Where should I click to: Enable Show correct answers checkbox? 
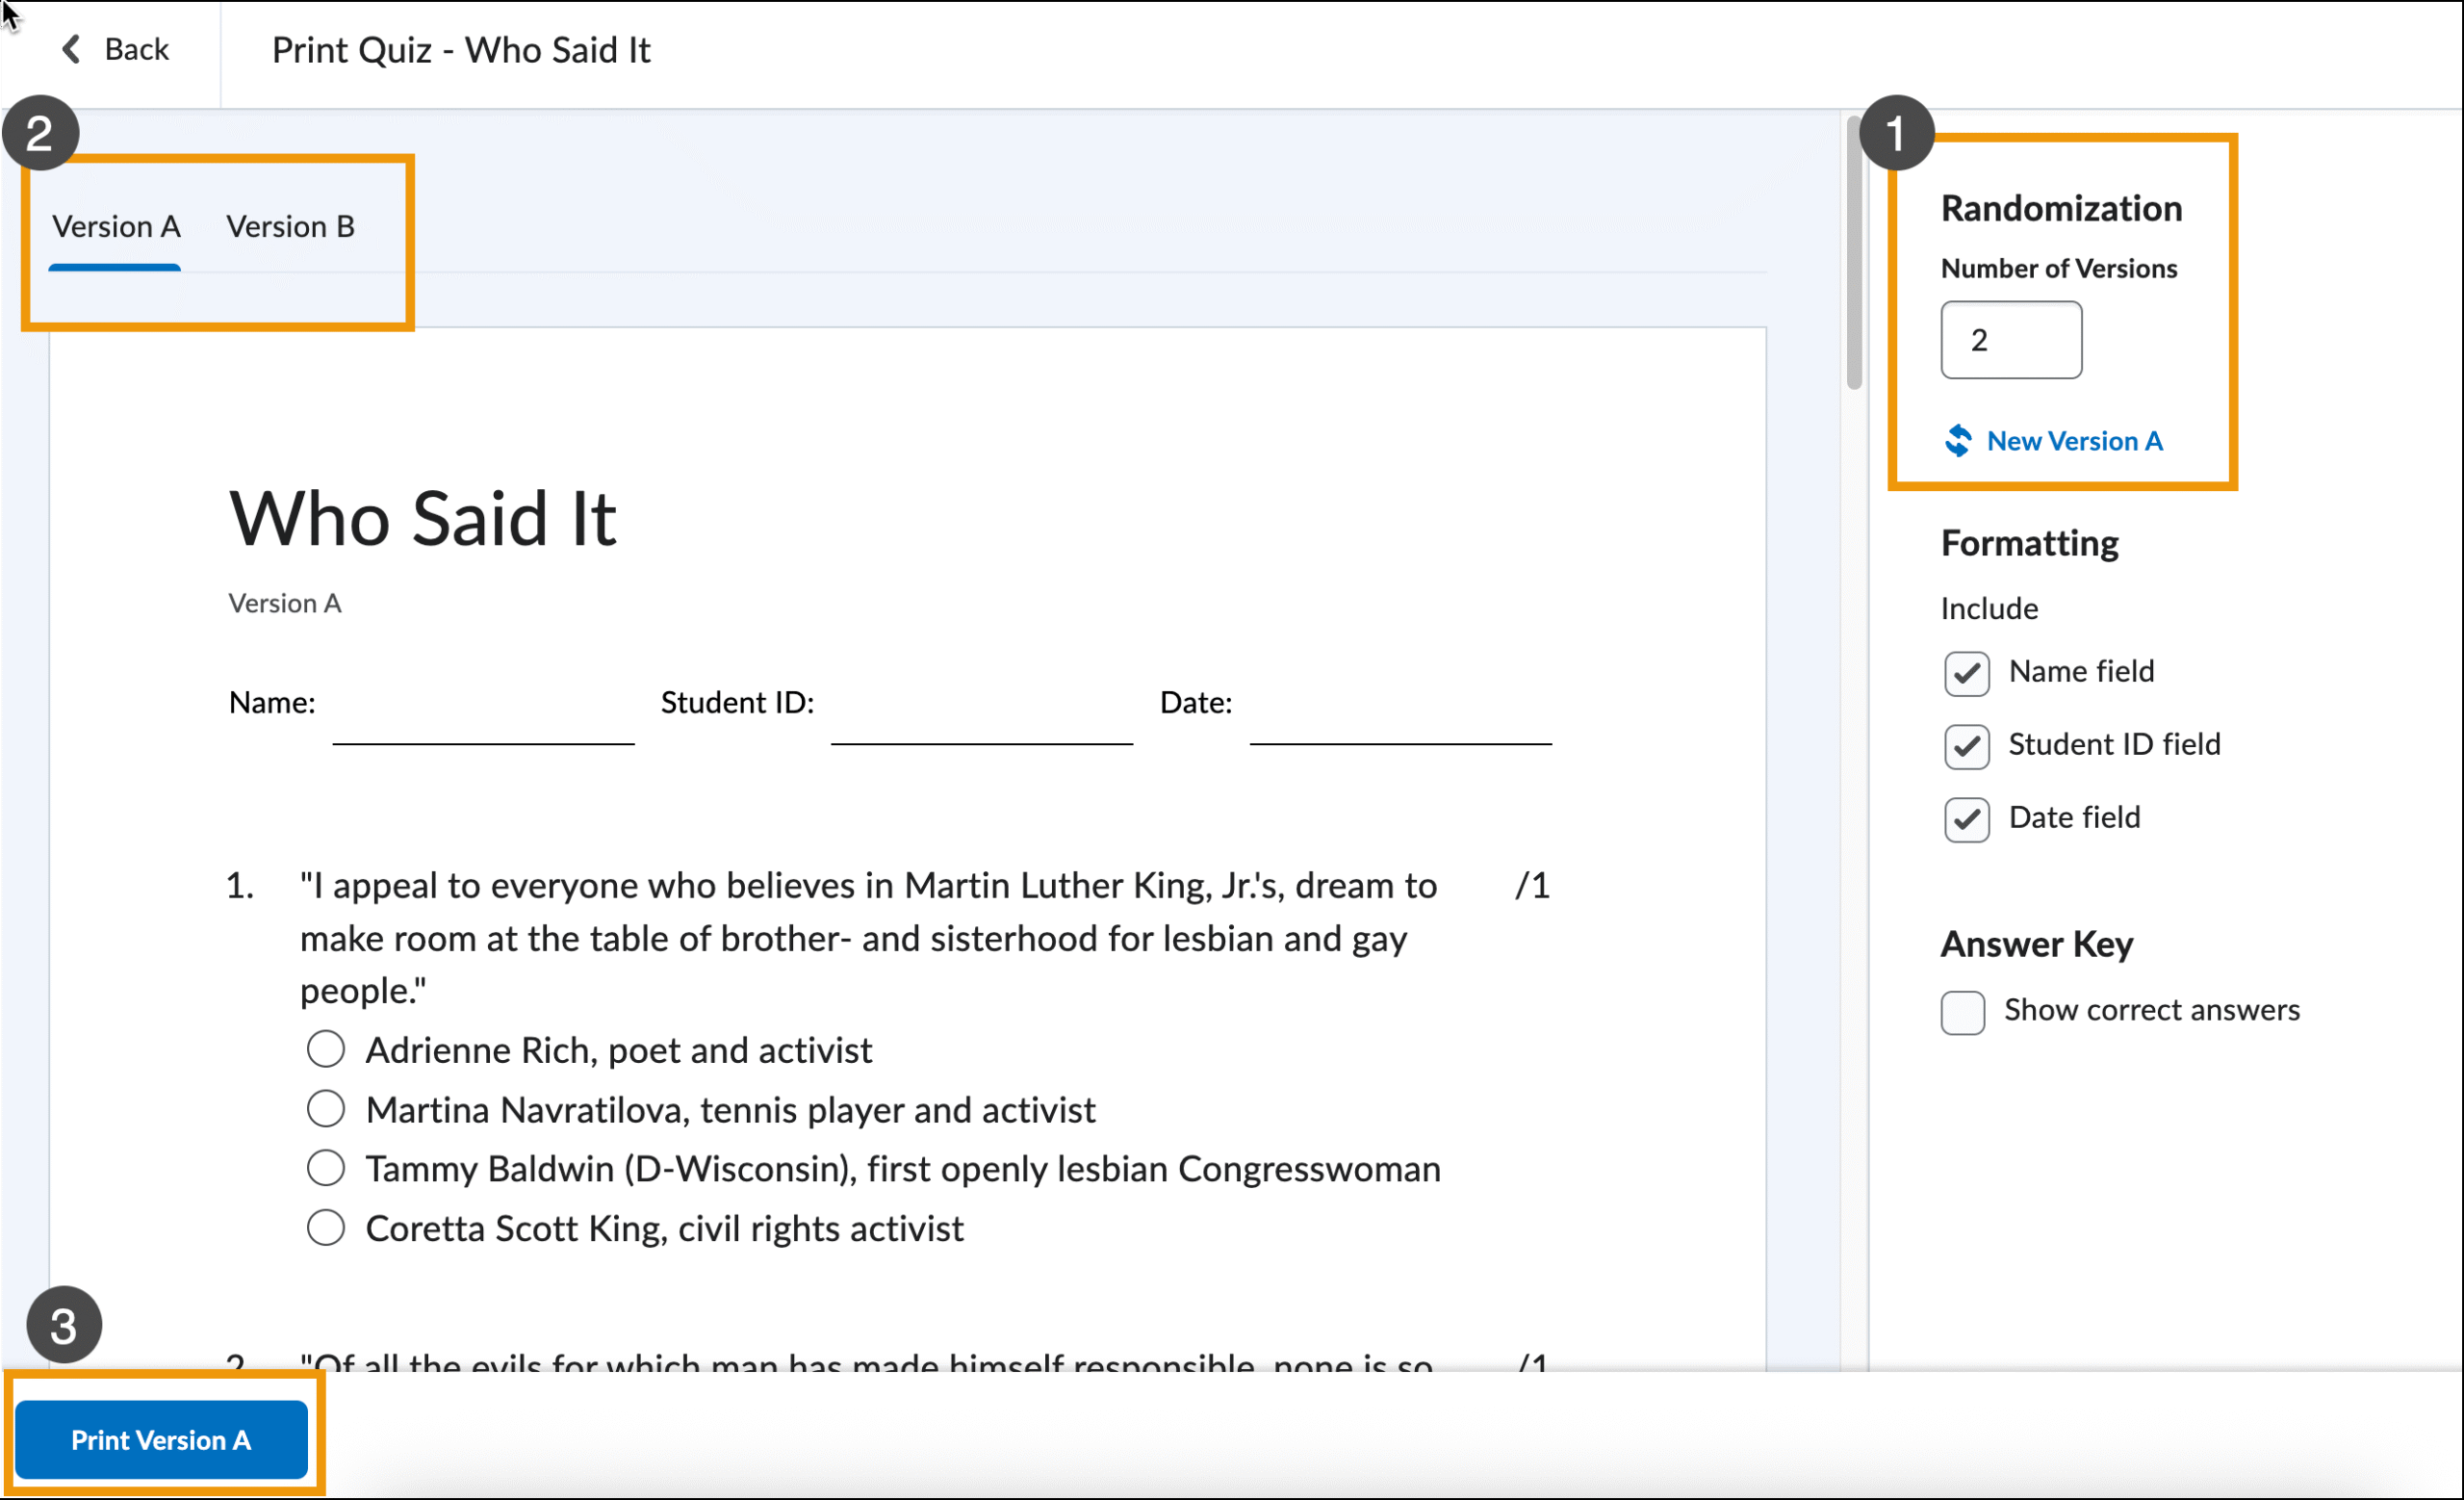1962,1012
